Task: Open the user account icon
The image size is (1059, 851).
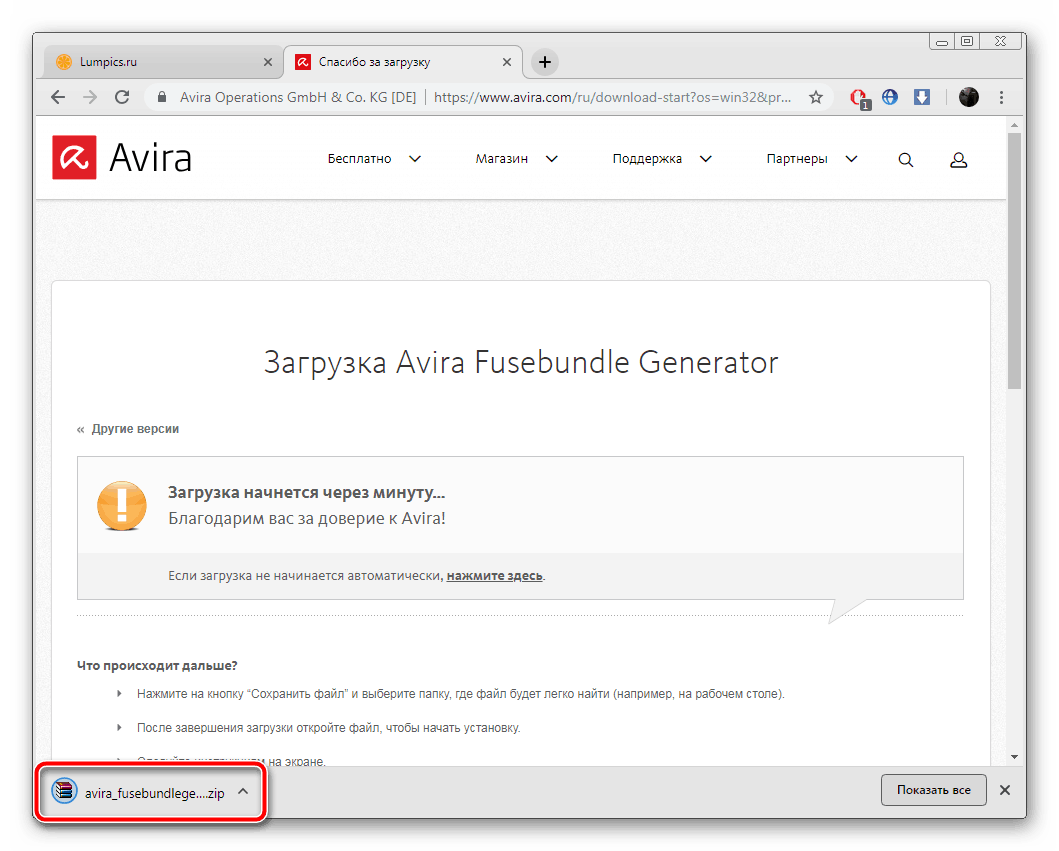Action: pyautogui.click(x=958, y=160)
